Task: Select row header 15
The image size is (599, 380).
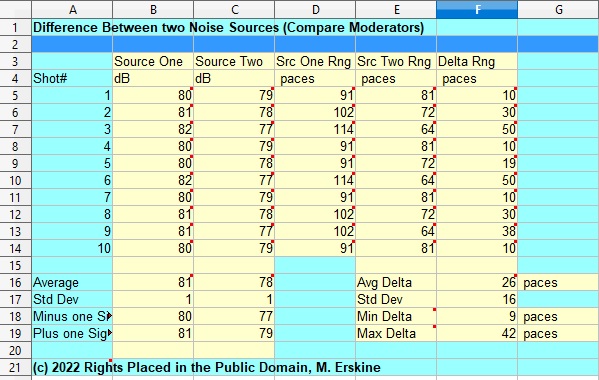Action: [x=15, y=265]
